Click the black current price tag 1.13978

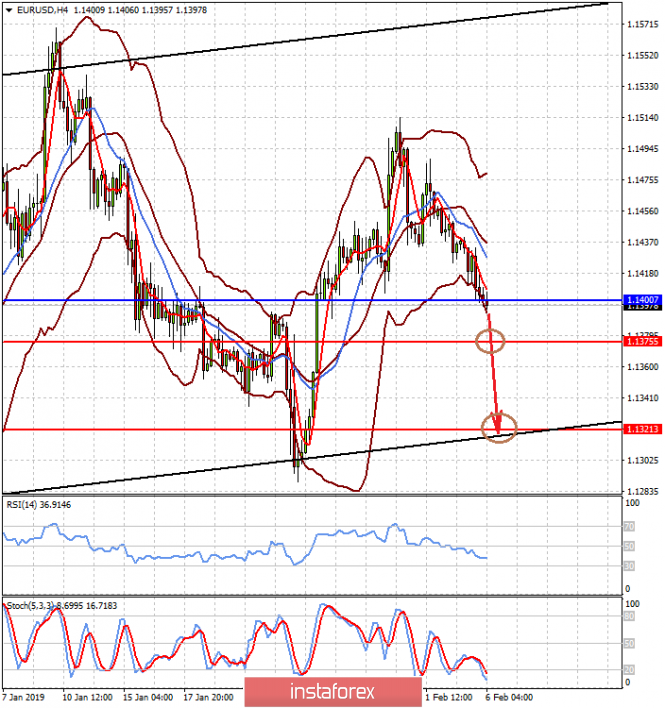(x=642, y=307)
